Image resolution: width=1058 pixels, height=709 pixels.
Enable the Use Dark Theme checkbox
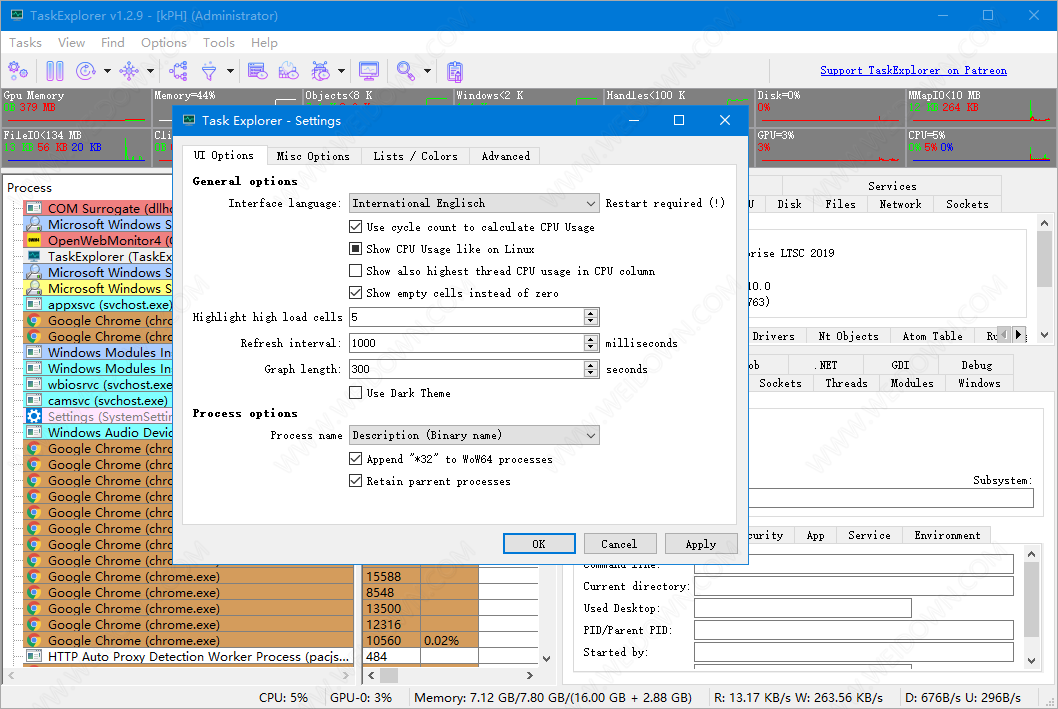point(356,393)
